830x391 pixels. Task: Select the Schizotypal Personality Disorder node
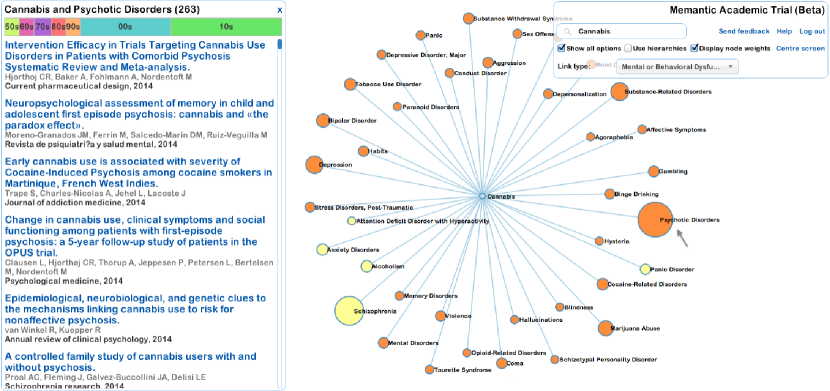coord(555,359)
